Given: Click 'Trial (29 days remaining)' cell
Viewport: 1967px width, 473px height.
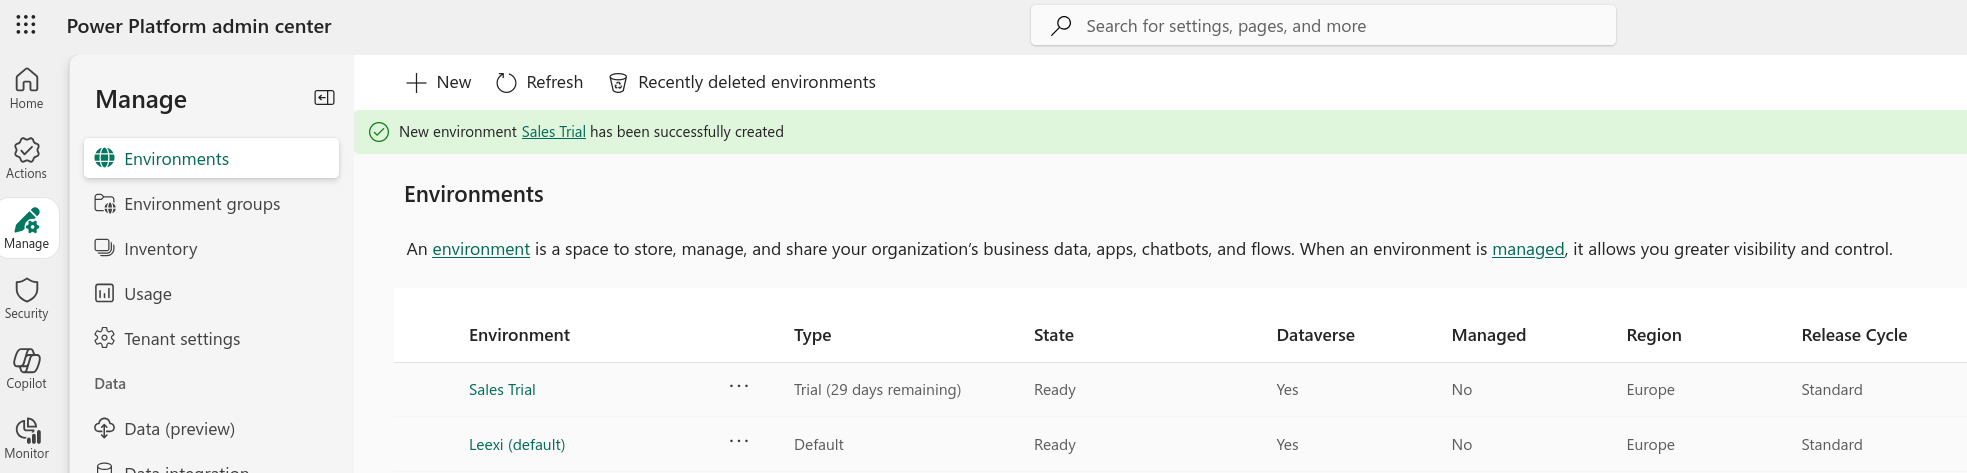Looking at the screenshot, I should tap(877, 390).
